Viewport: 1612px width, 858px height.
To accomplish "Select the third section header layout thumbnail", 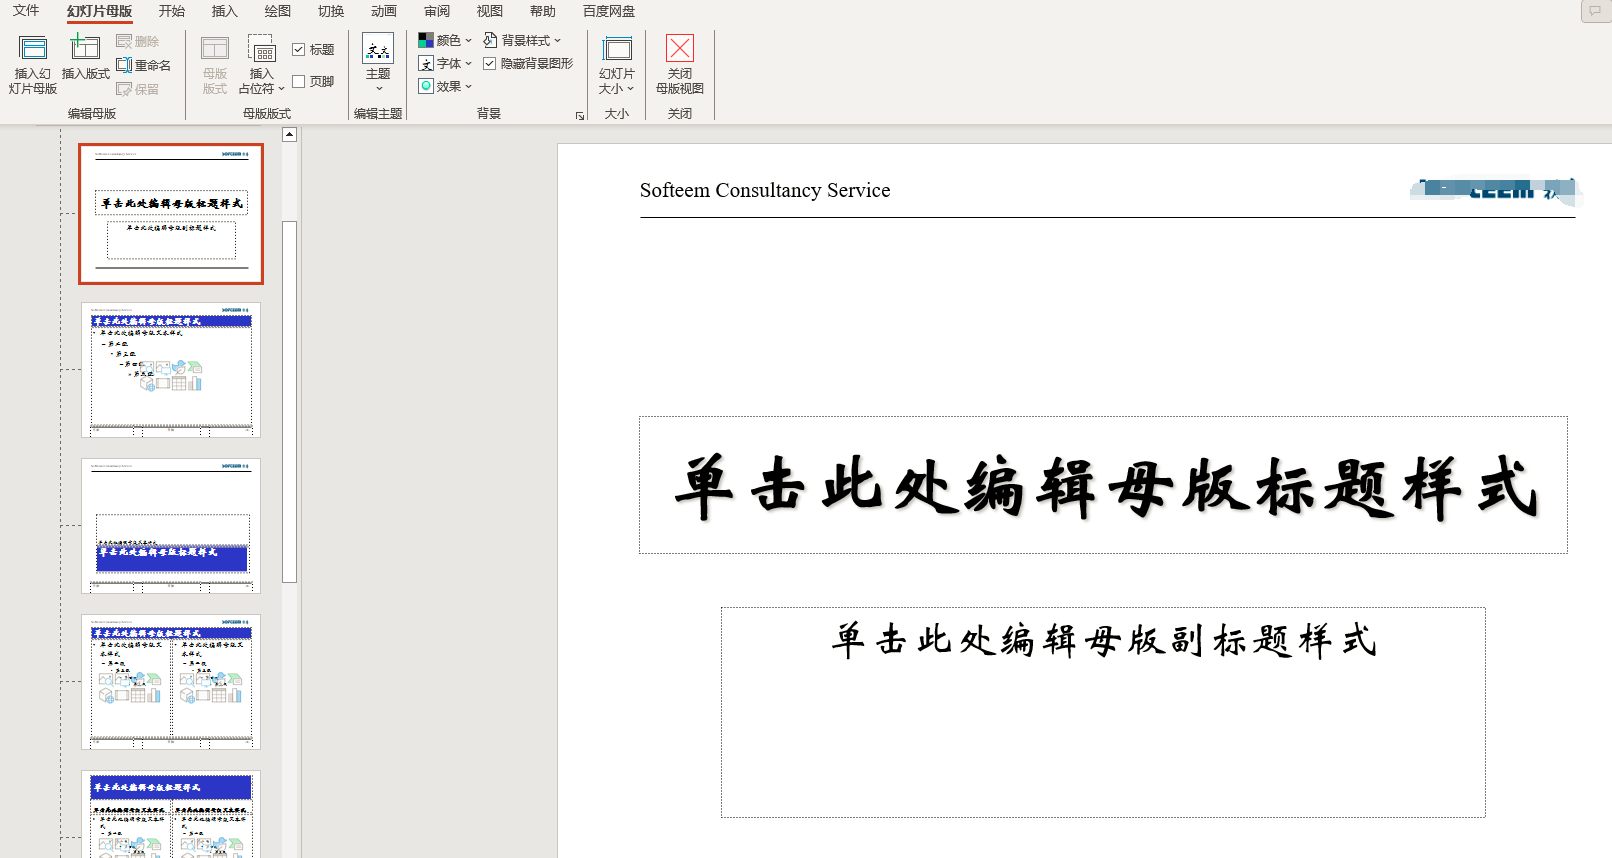I will pyautogui.click(x=171, y=526).
